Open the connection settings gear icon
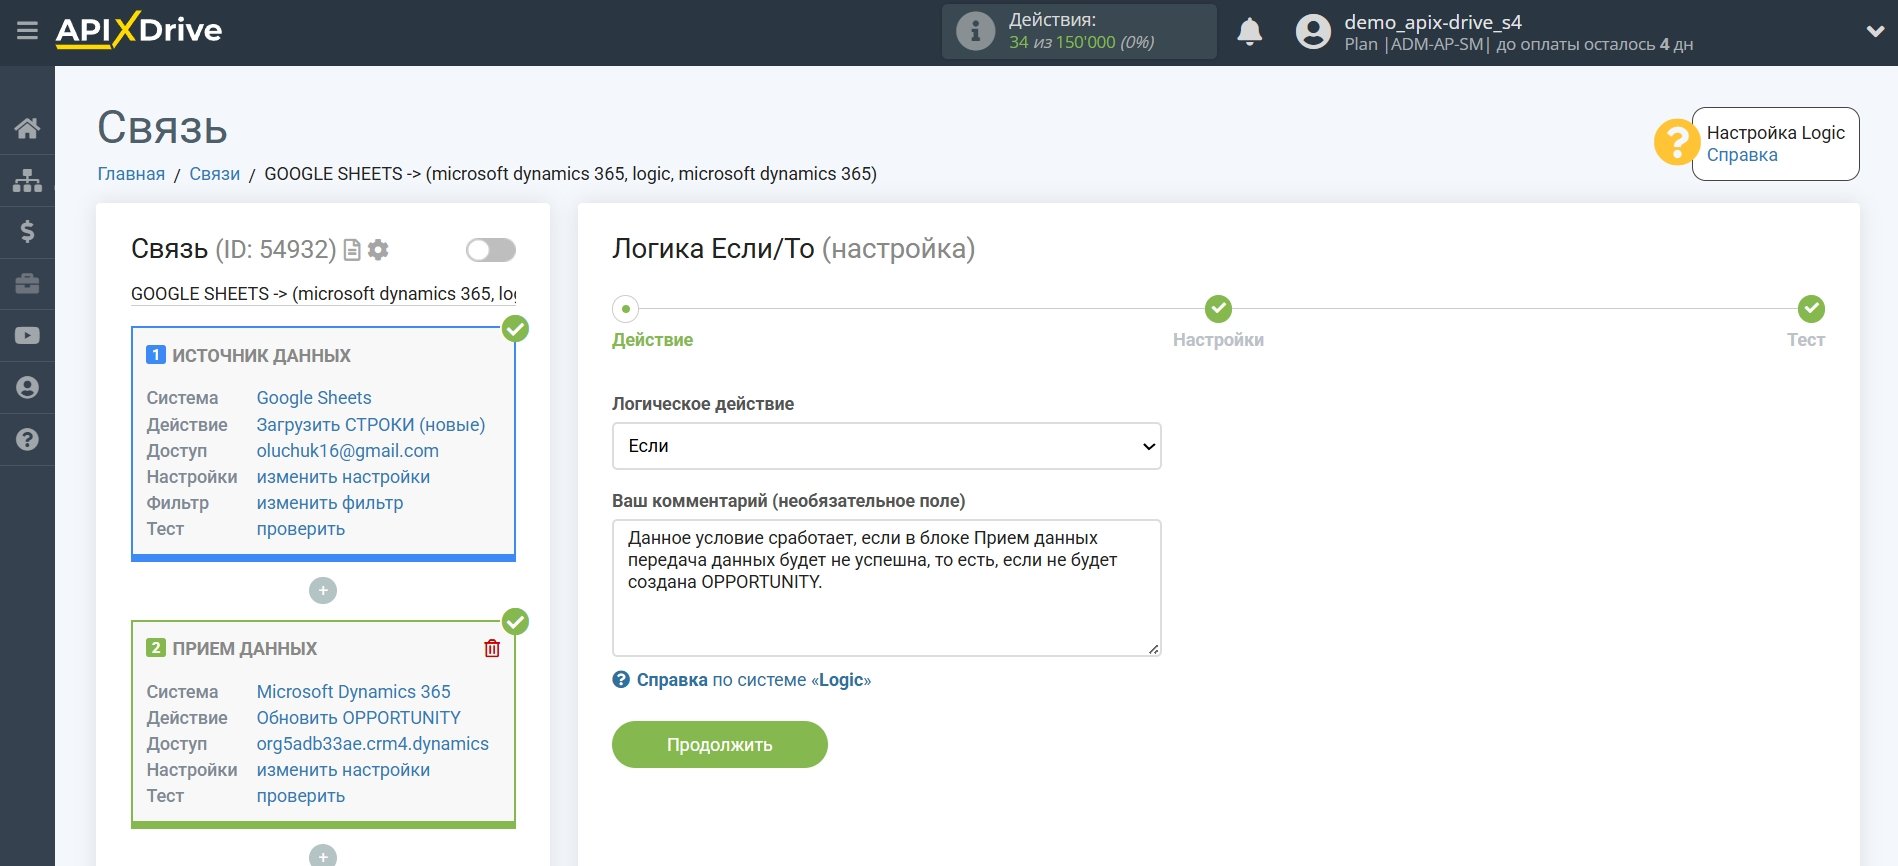 click(378, 250)
